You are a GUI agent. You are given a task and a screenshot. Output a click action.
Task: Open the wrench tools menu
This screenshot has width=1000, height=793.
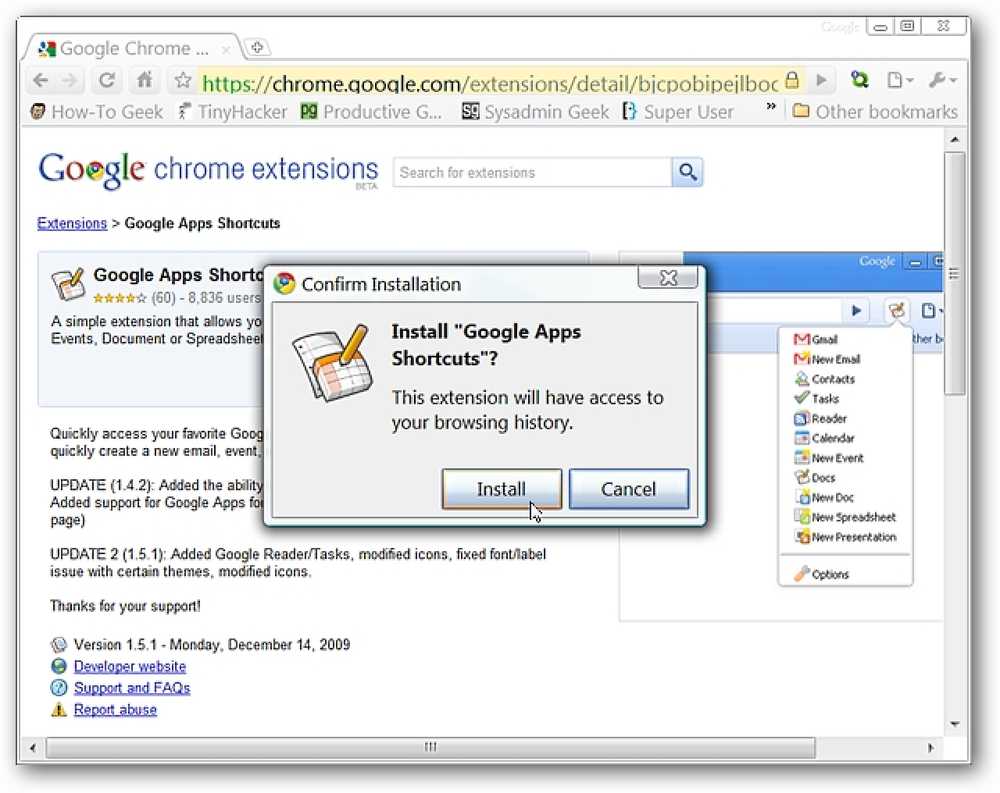point(943,80)
